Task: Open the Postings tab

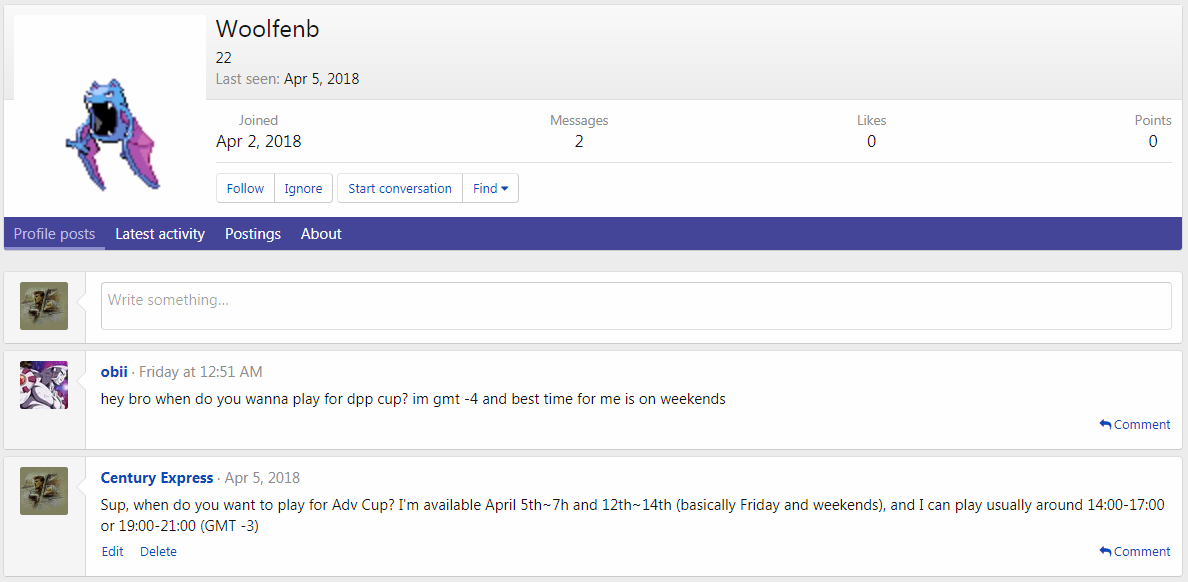Action: pos(253,234)
